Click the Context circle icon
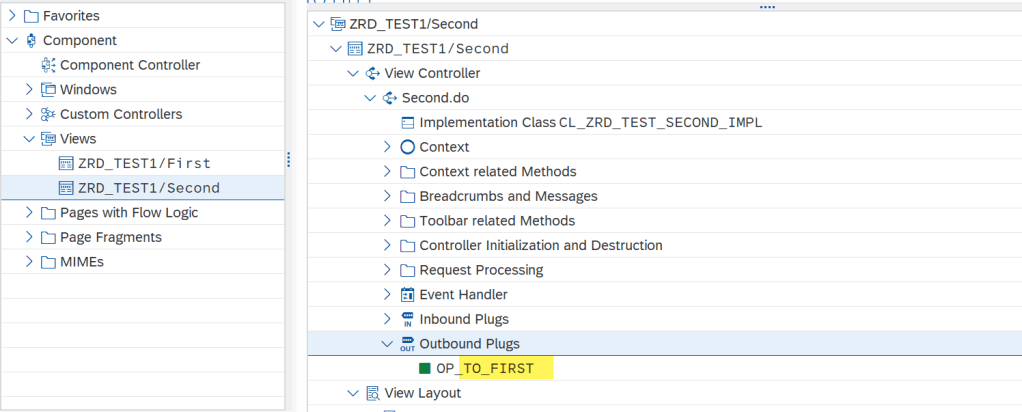1022x412 pixels. [407, 147]
